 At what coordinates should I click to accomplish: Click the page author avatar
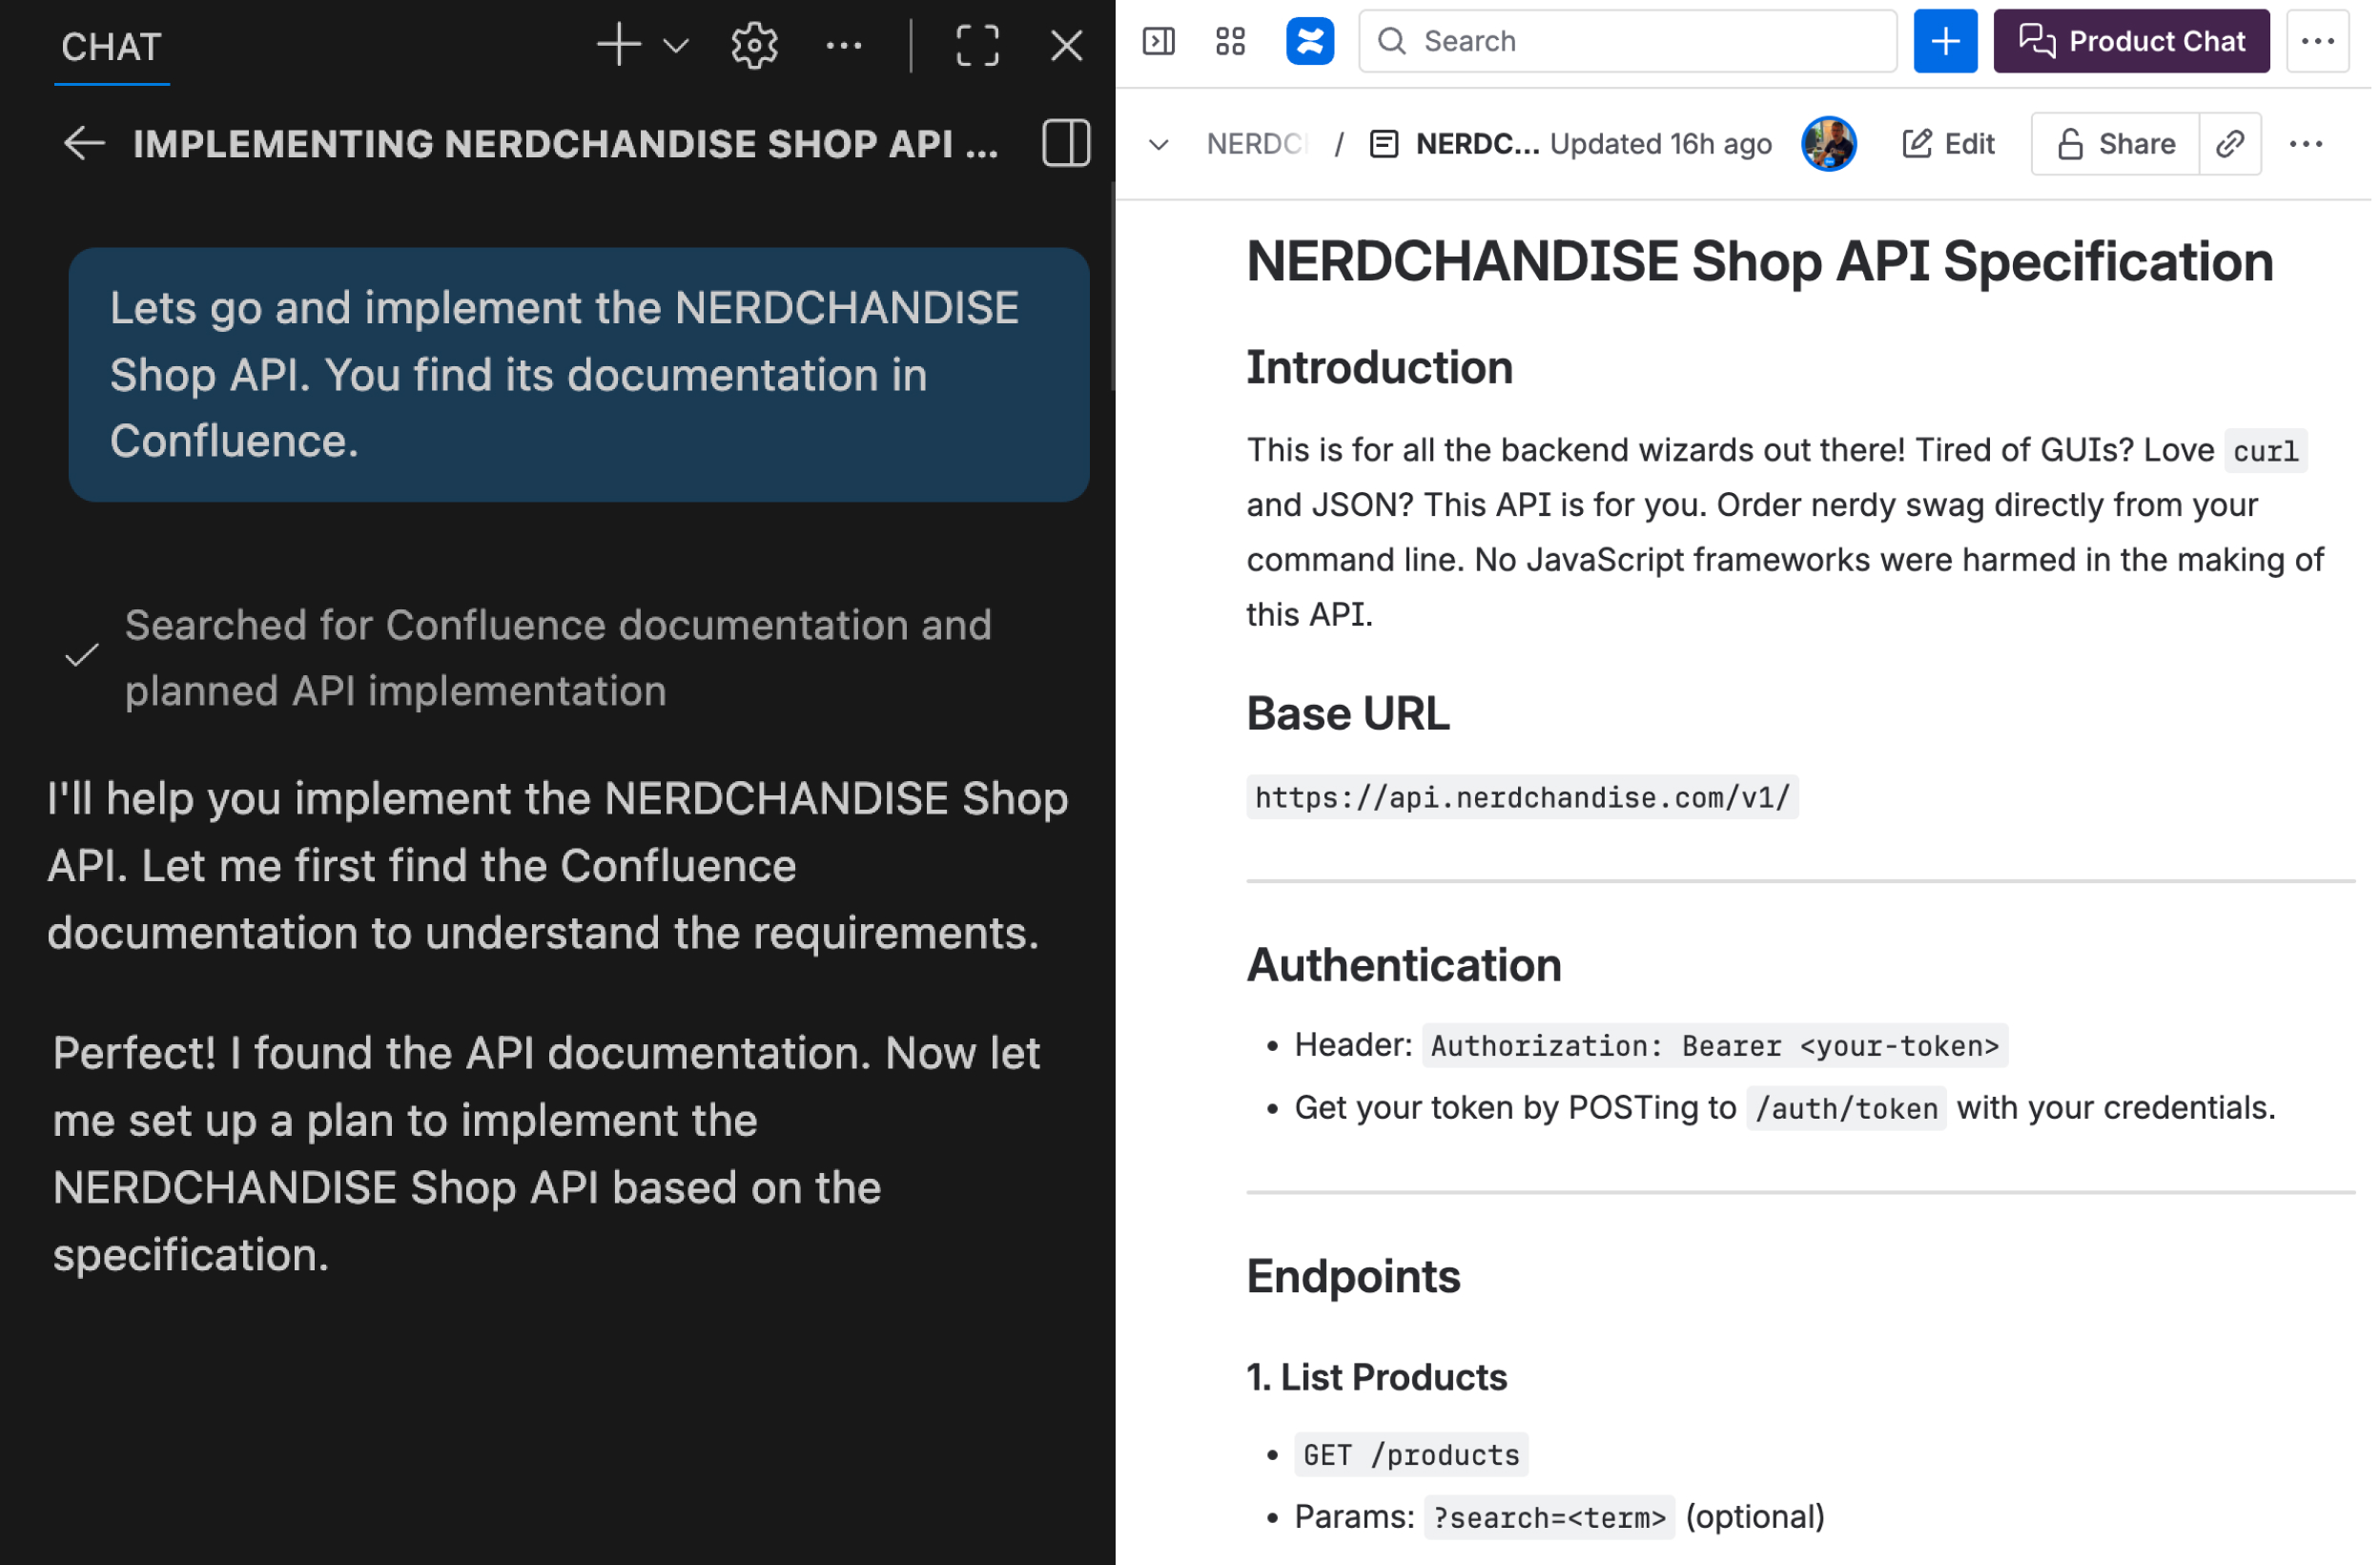click(x=1831, y=144)
